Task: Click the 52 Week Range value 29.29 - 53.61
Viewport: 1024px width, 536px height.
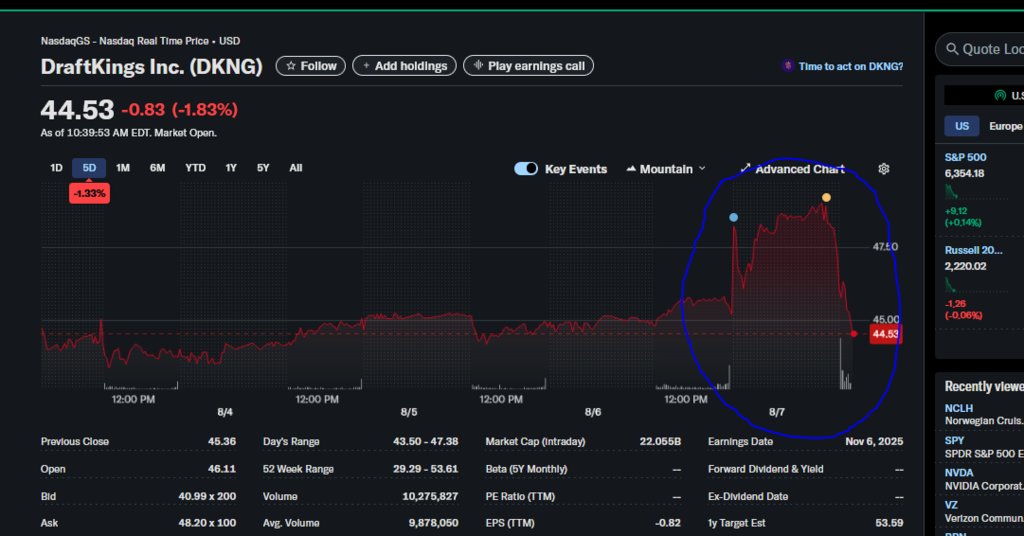Action: point(426,469)
